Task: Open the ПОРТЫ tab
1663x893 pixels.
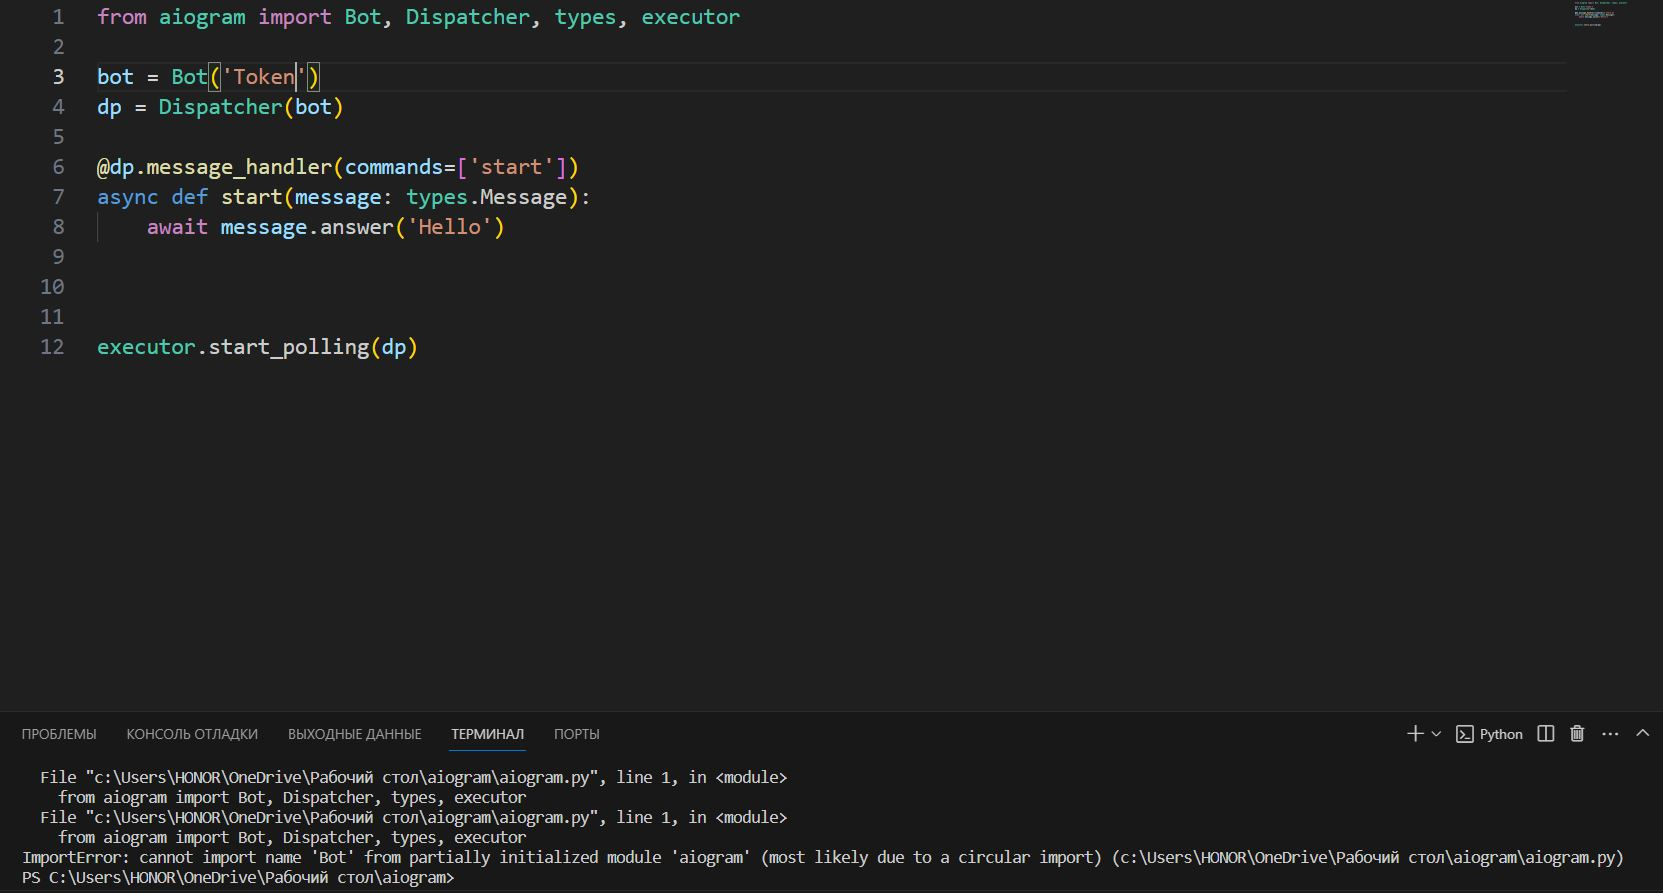Action: tap(577, 734)
